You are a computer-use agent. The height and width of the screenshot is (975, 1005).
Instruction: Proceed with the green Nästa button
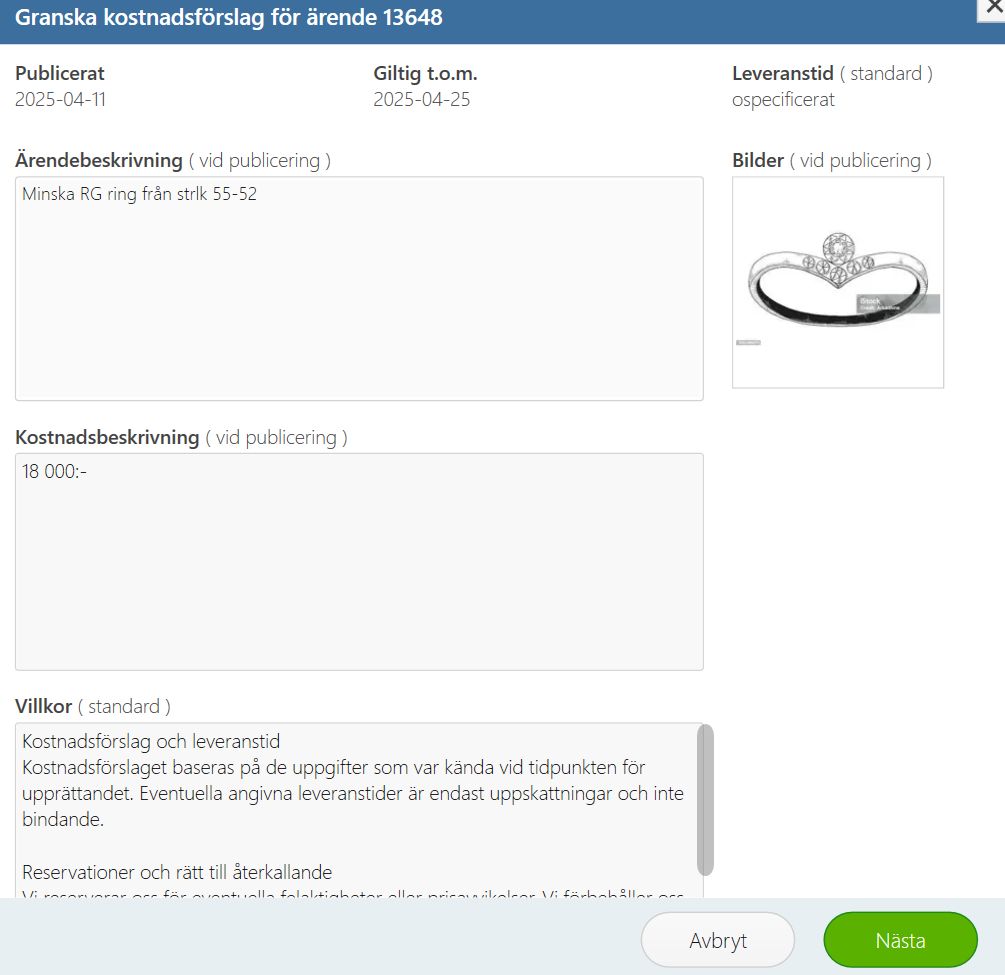tap(901, 940)
